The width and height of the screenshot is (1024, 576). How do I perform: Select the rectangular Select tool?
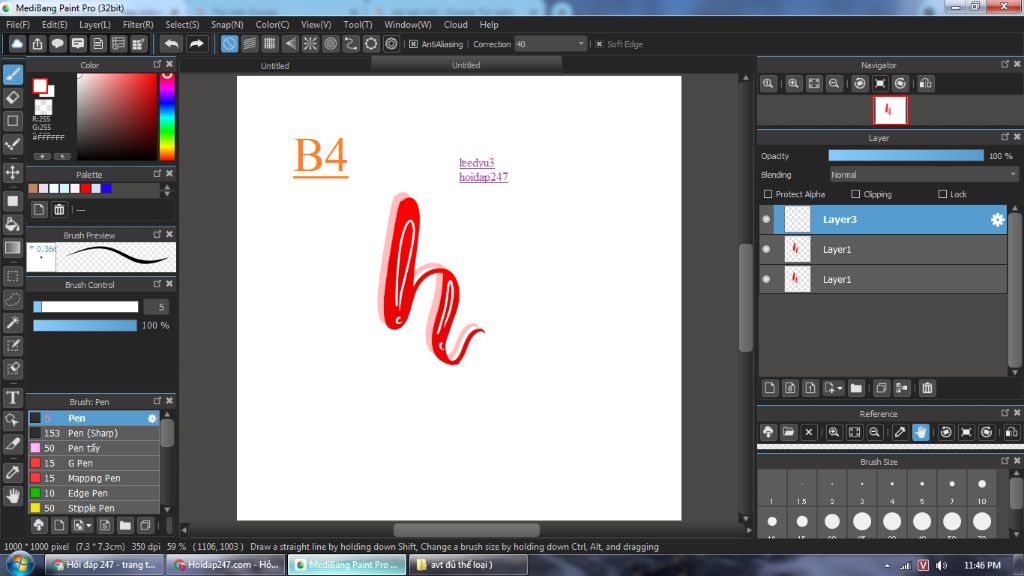point(12,276)
